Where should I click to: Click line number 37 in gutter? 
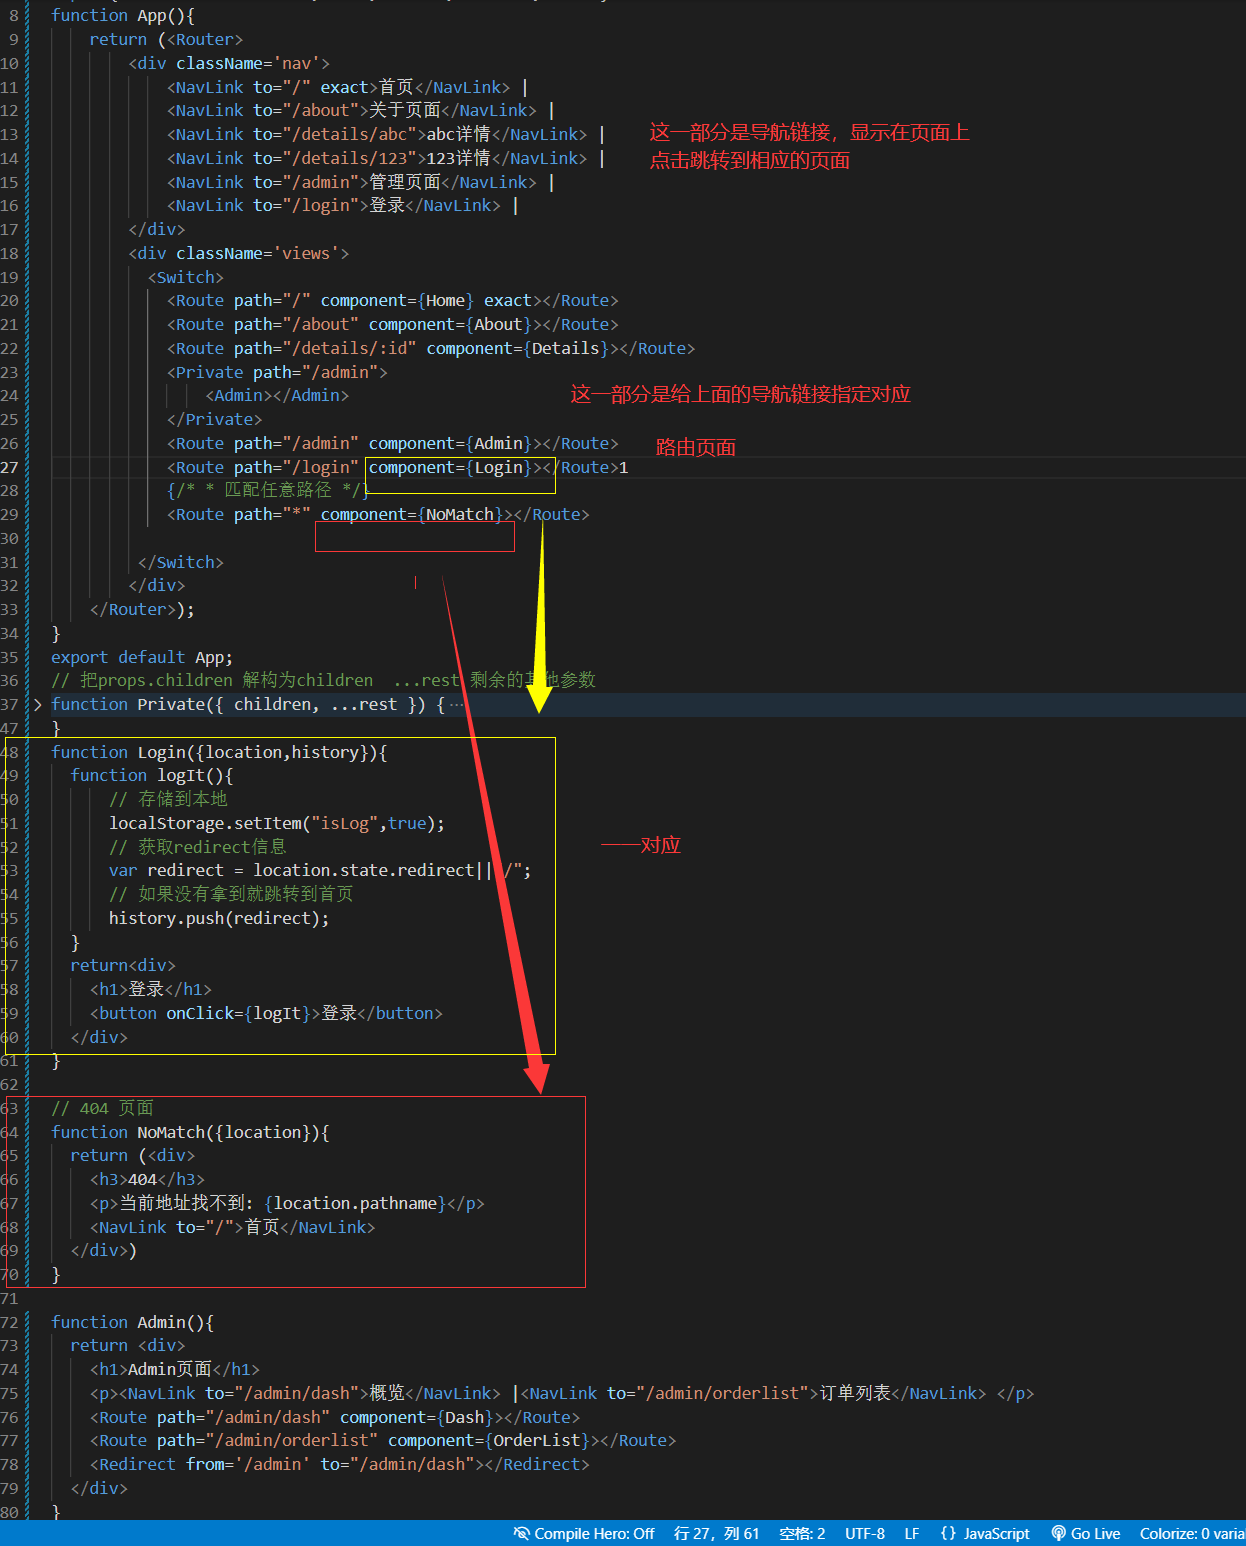tap(10, 705)
